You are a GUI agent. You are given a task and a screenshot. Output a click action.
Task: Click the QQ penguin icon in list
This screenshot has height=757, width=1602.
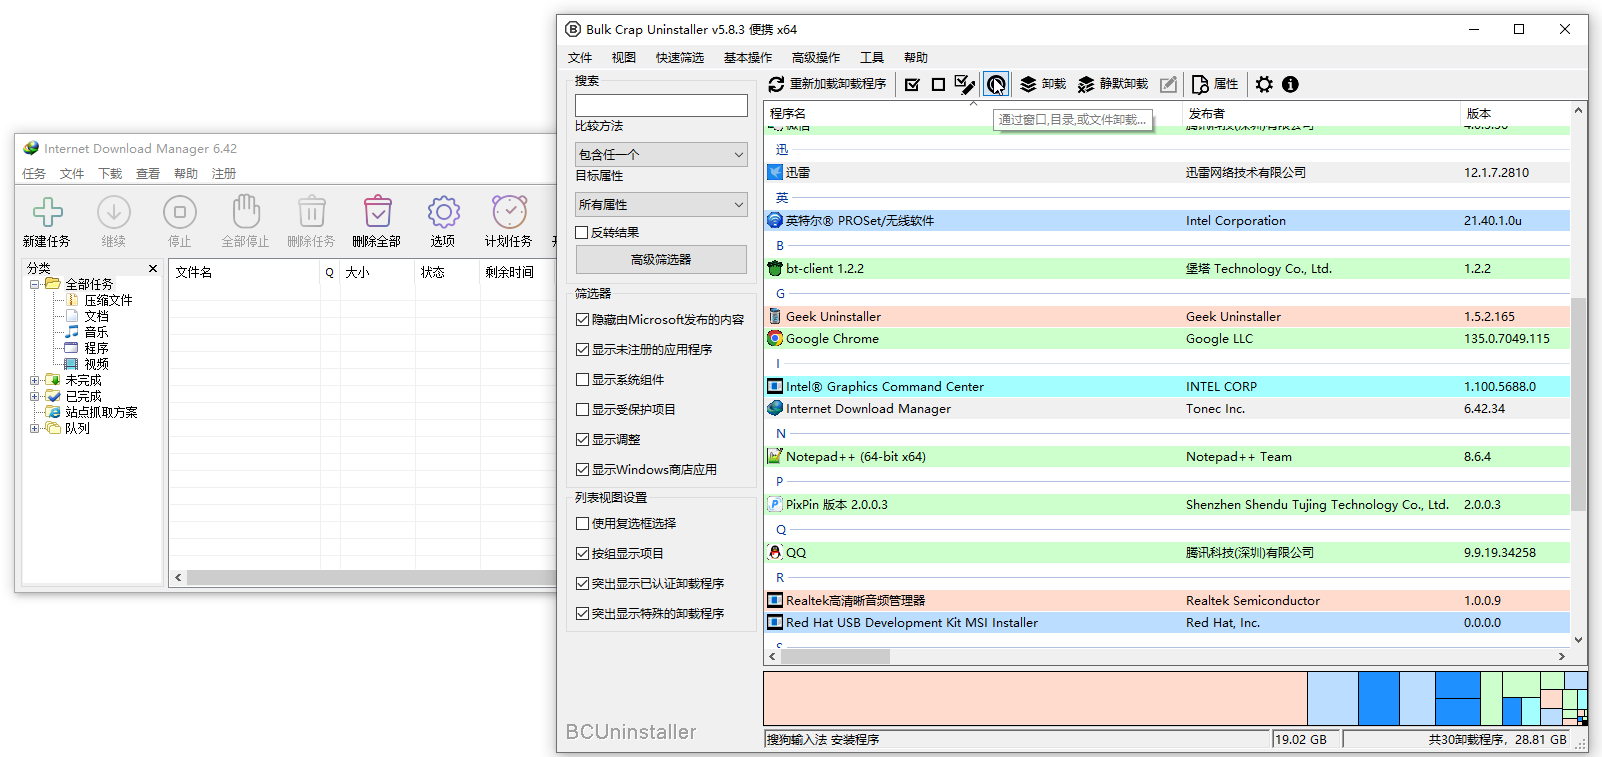tap(774, 552)
